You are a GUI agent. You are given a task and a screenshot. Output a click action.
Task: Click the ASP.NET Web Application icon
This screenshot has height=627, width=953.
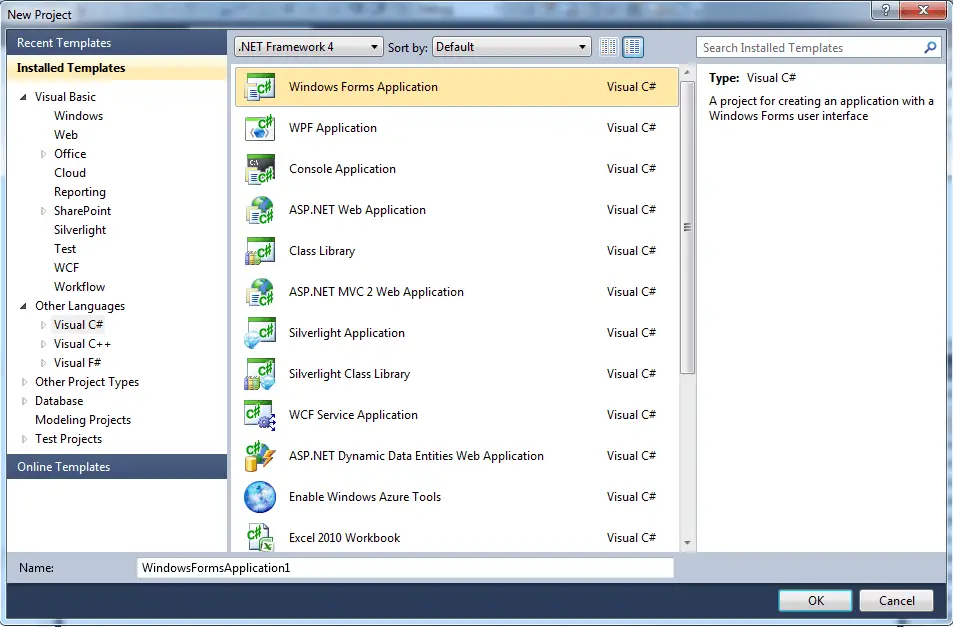[x=260, y=210]
